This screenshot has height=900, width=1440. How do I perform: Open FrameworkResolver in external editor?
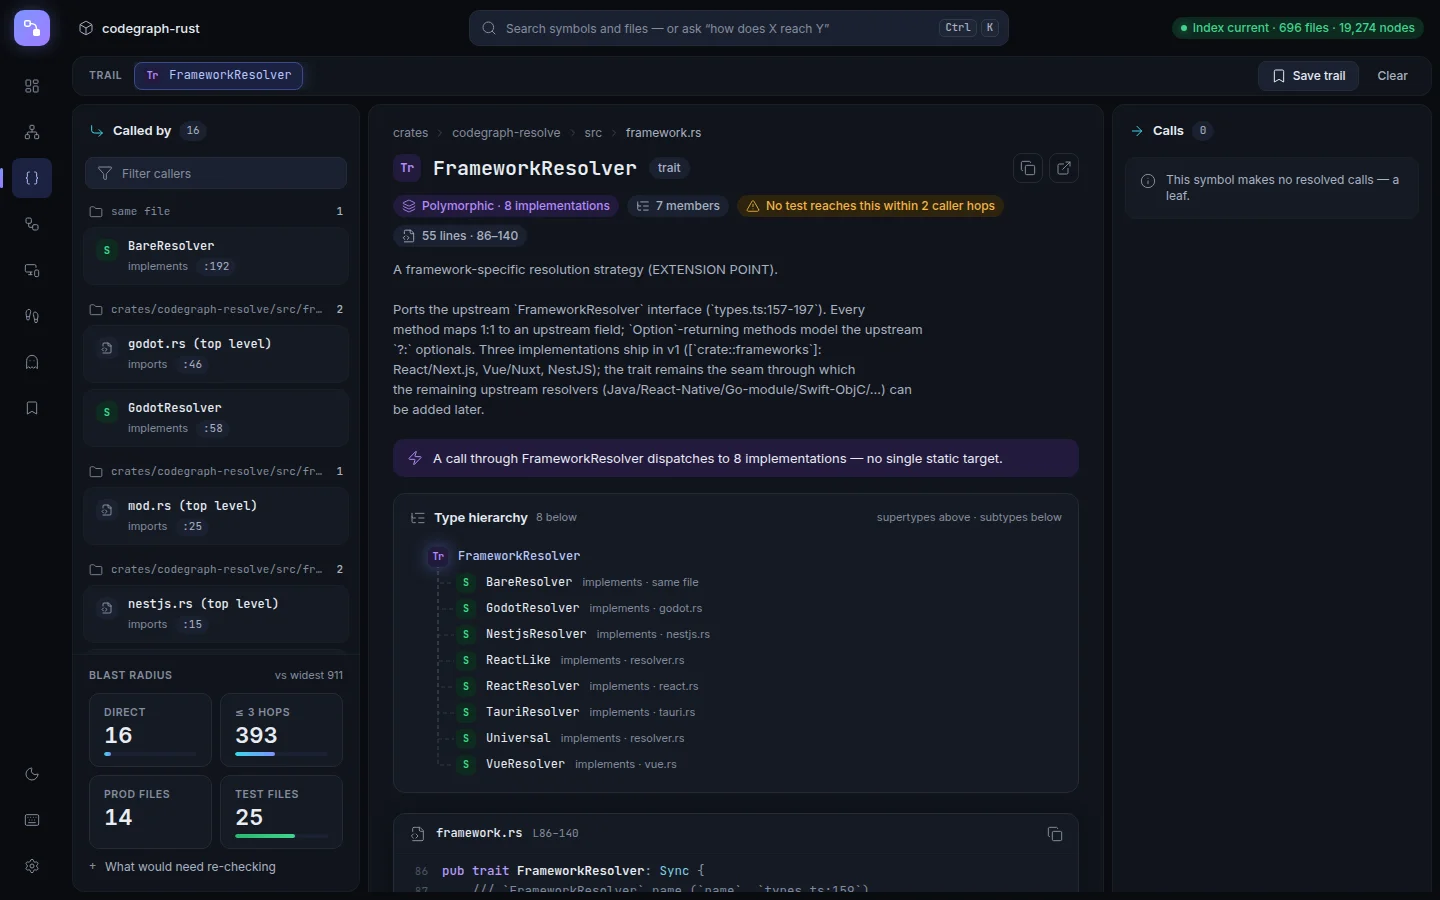[x=1064, y=168]
